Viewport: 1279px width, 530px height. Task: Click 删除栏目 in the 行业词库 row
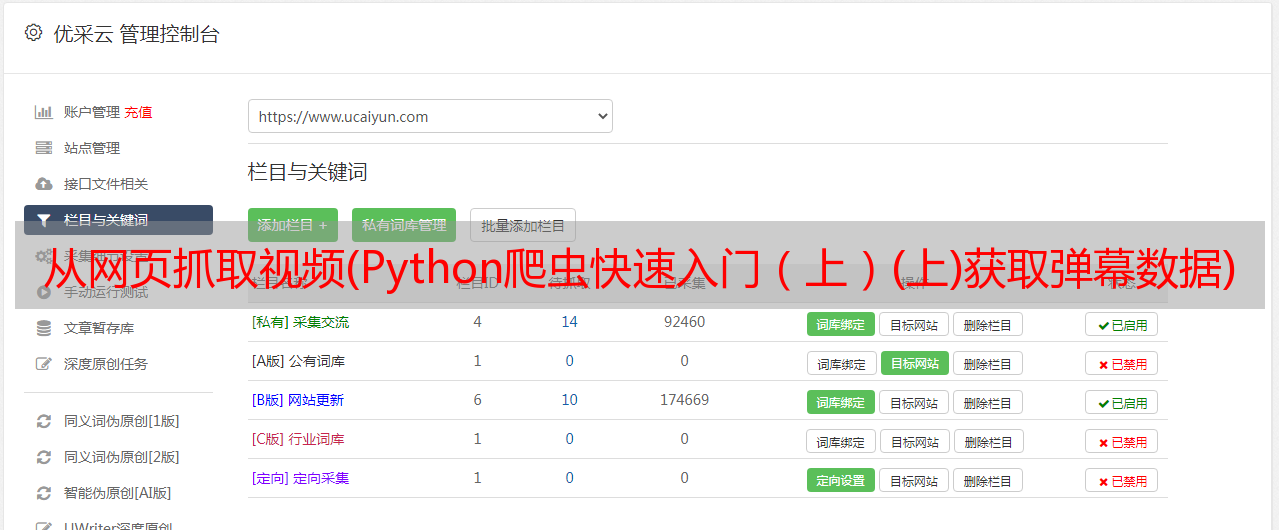coord(988,441)
